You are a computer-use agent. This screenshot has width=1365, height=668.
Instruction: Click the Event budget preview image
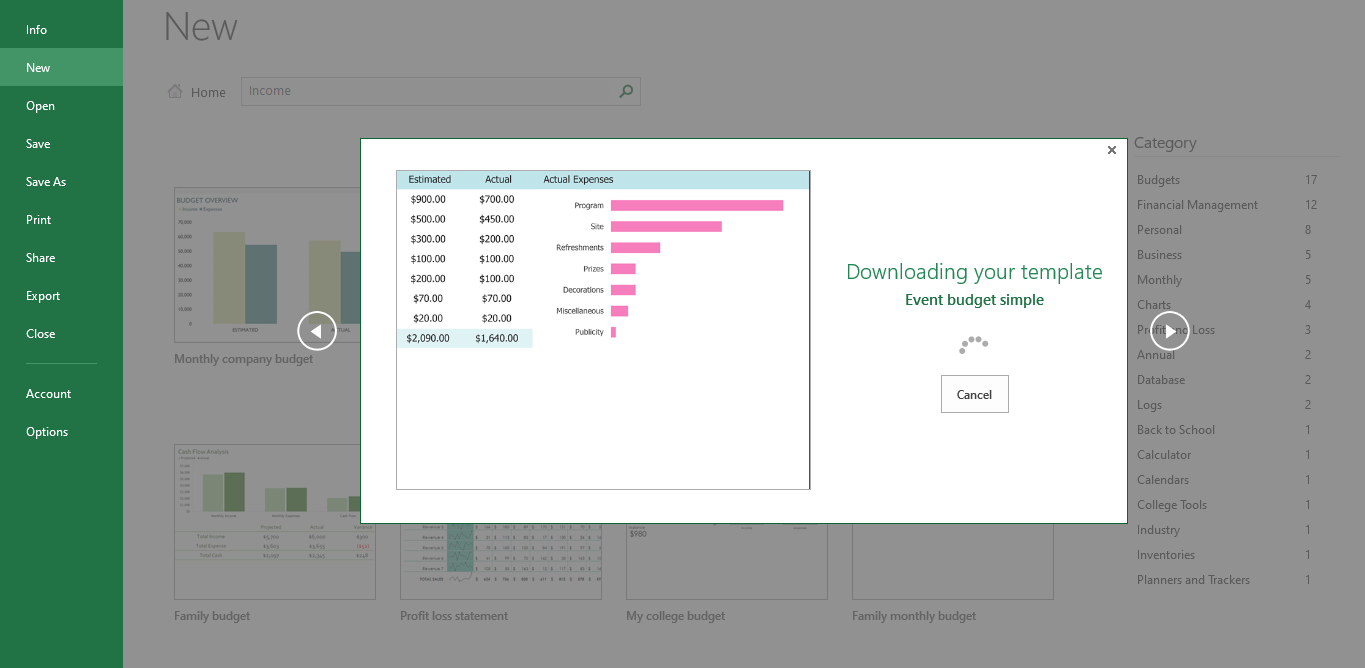coord(603,330)
